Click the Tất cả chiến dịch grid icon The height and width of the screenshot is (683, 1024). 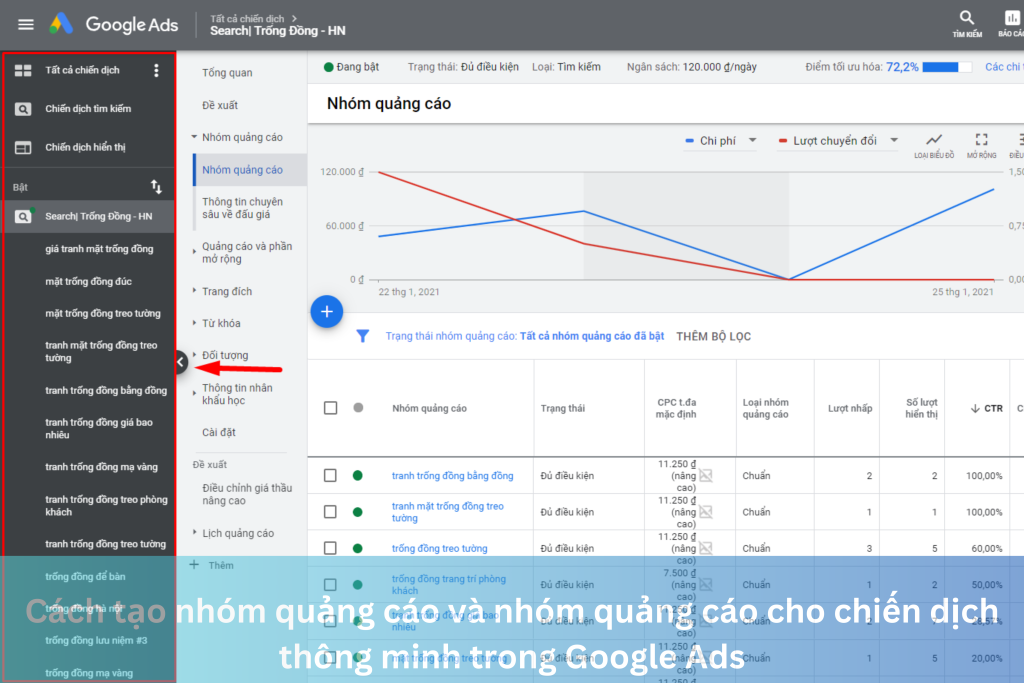[x=23, y=71]
